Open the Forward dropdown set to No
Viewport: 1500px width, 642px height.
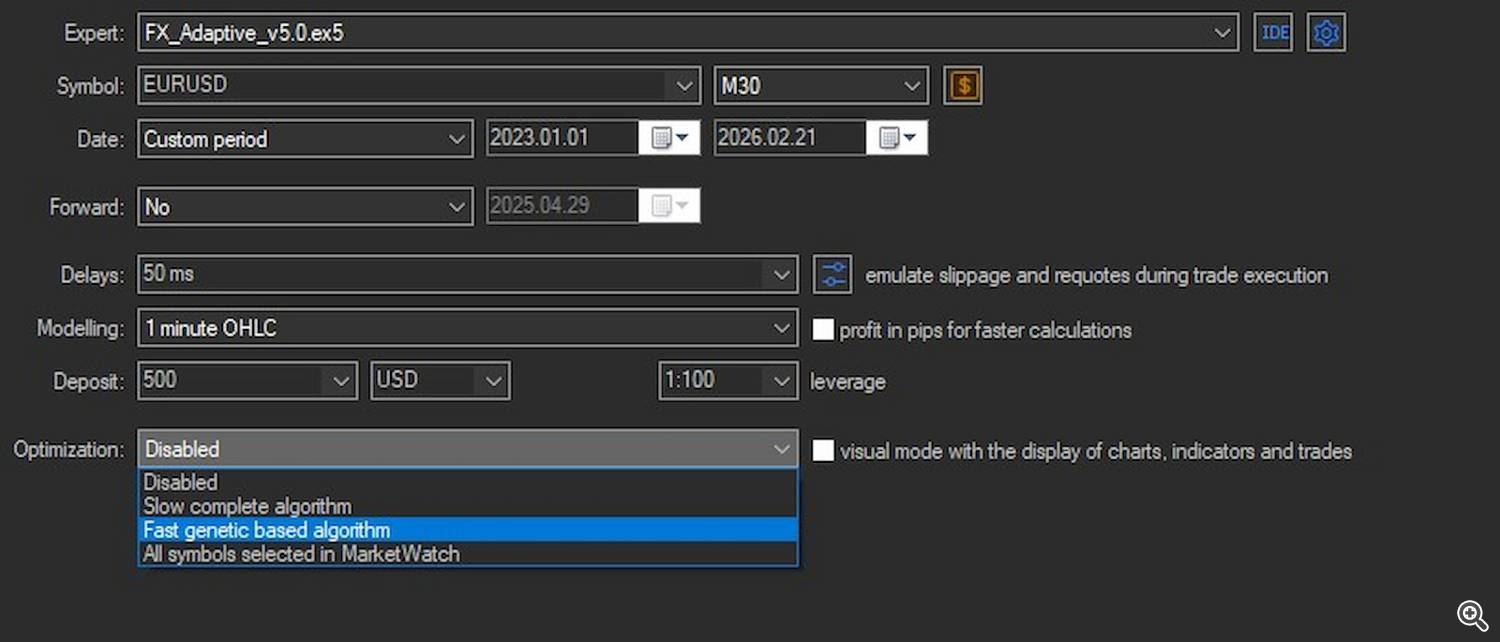click(305, 206)
